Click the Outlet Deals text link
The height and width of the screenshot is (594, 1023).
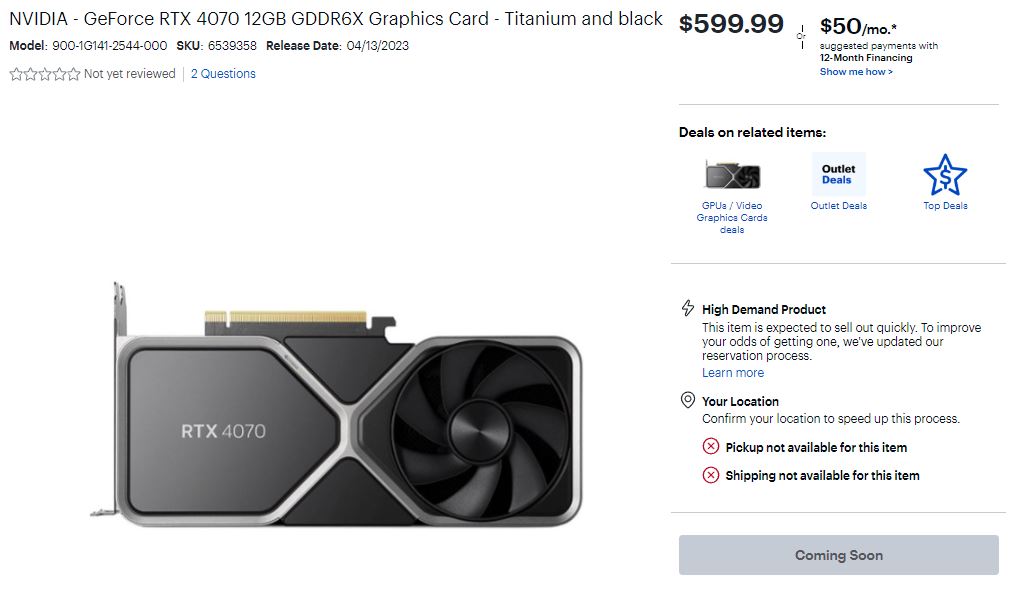838,206
